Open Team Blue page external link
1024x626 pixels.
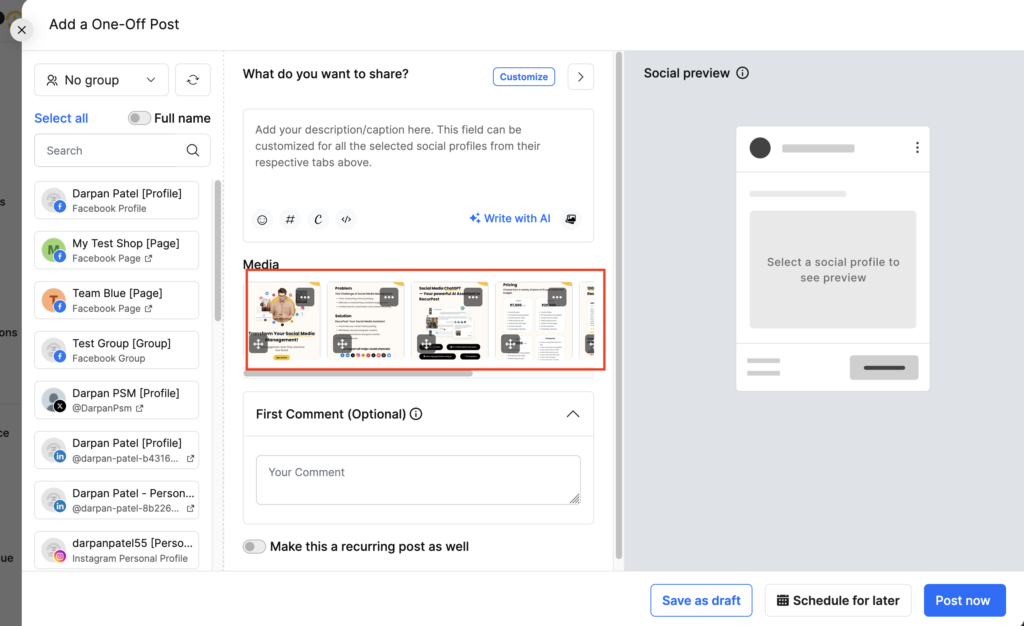click(148, 309)
